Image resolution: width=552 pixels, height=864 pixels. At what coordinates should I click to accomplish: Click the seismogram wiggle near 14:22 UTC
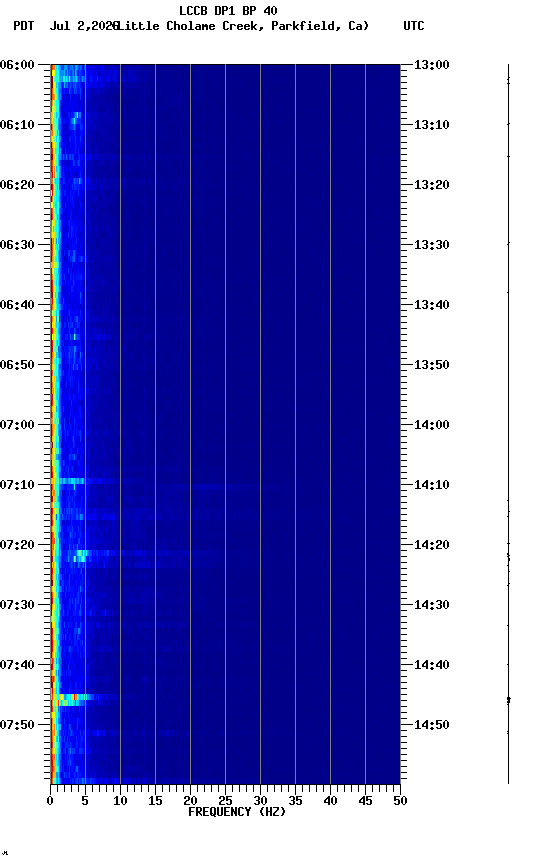[508, 559]
